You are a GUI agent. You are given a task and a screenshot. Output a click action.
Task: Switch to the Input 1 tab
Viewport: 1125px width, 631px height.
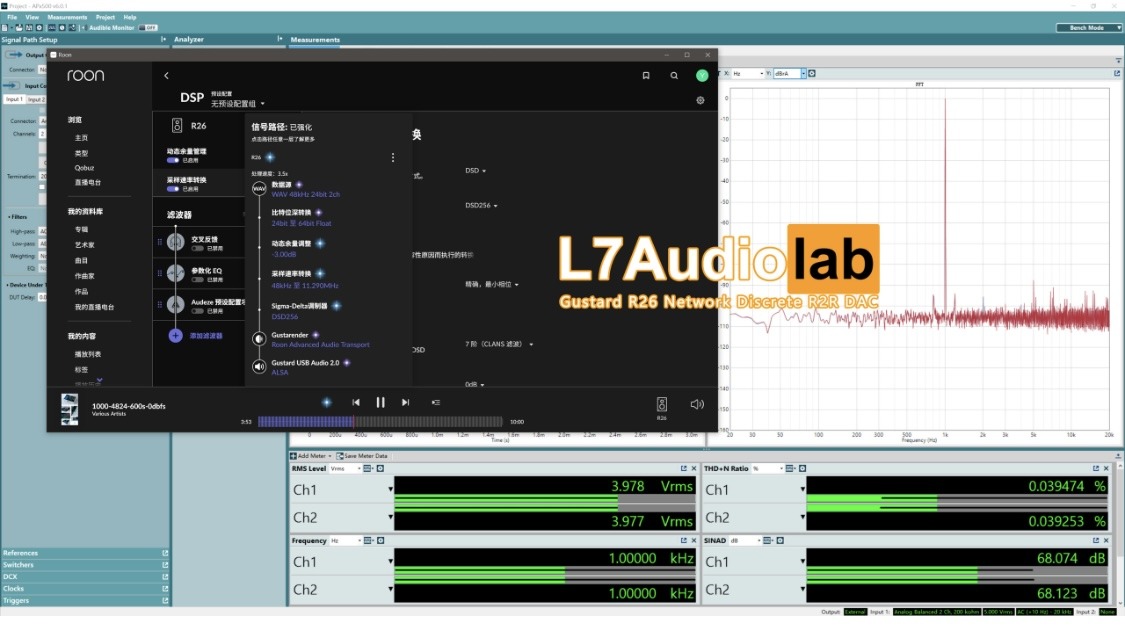point(14,99)
